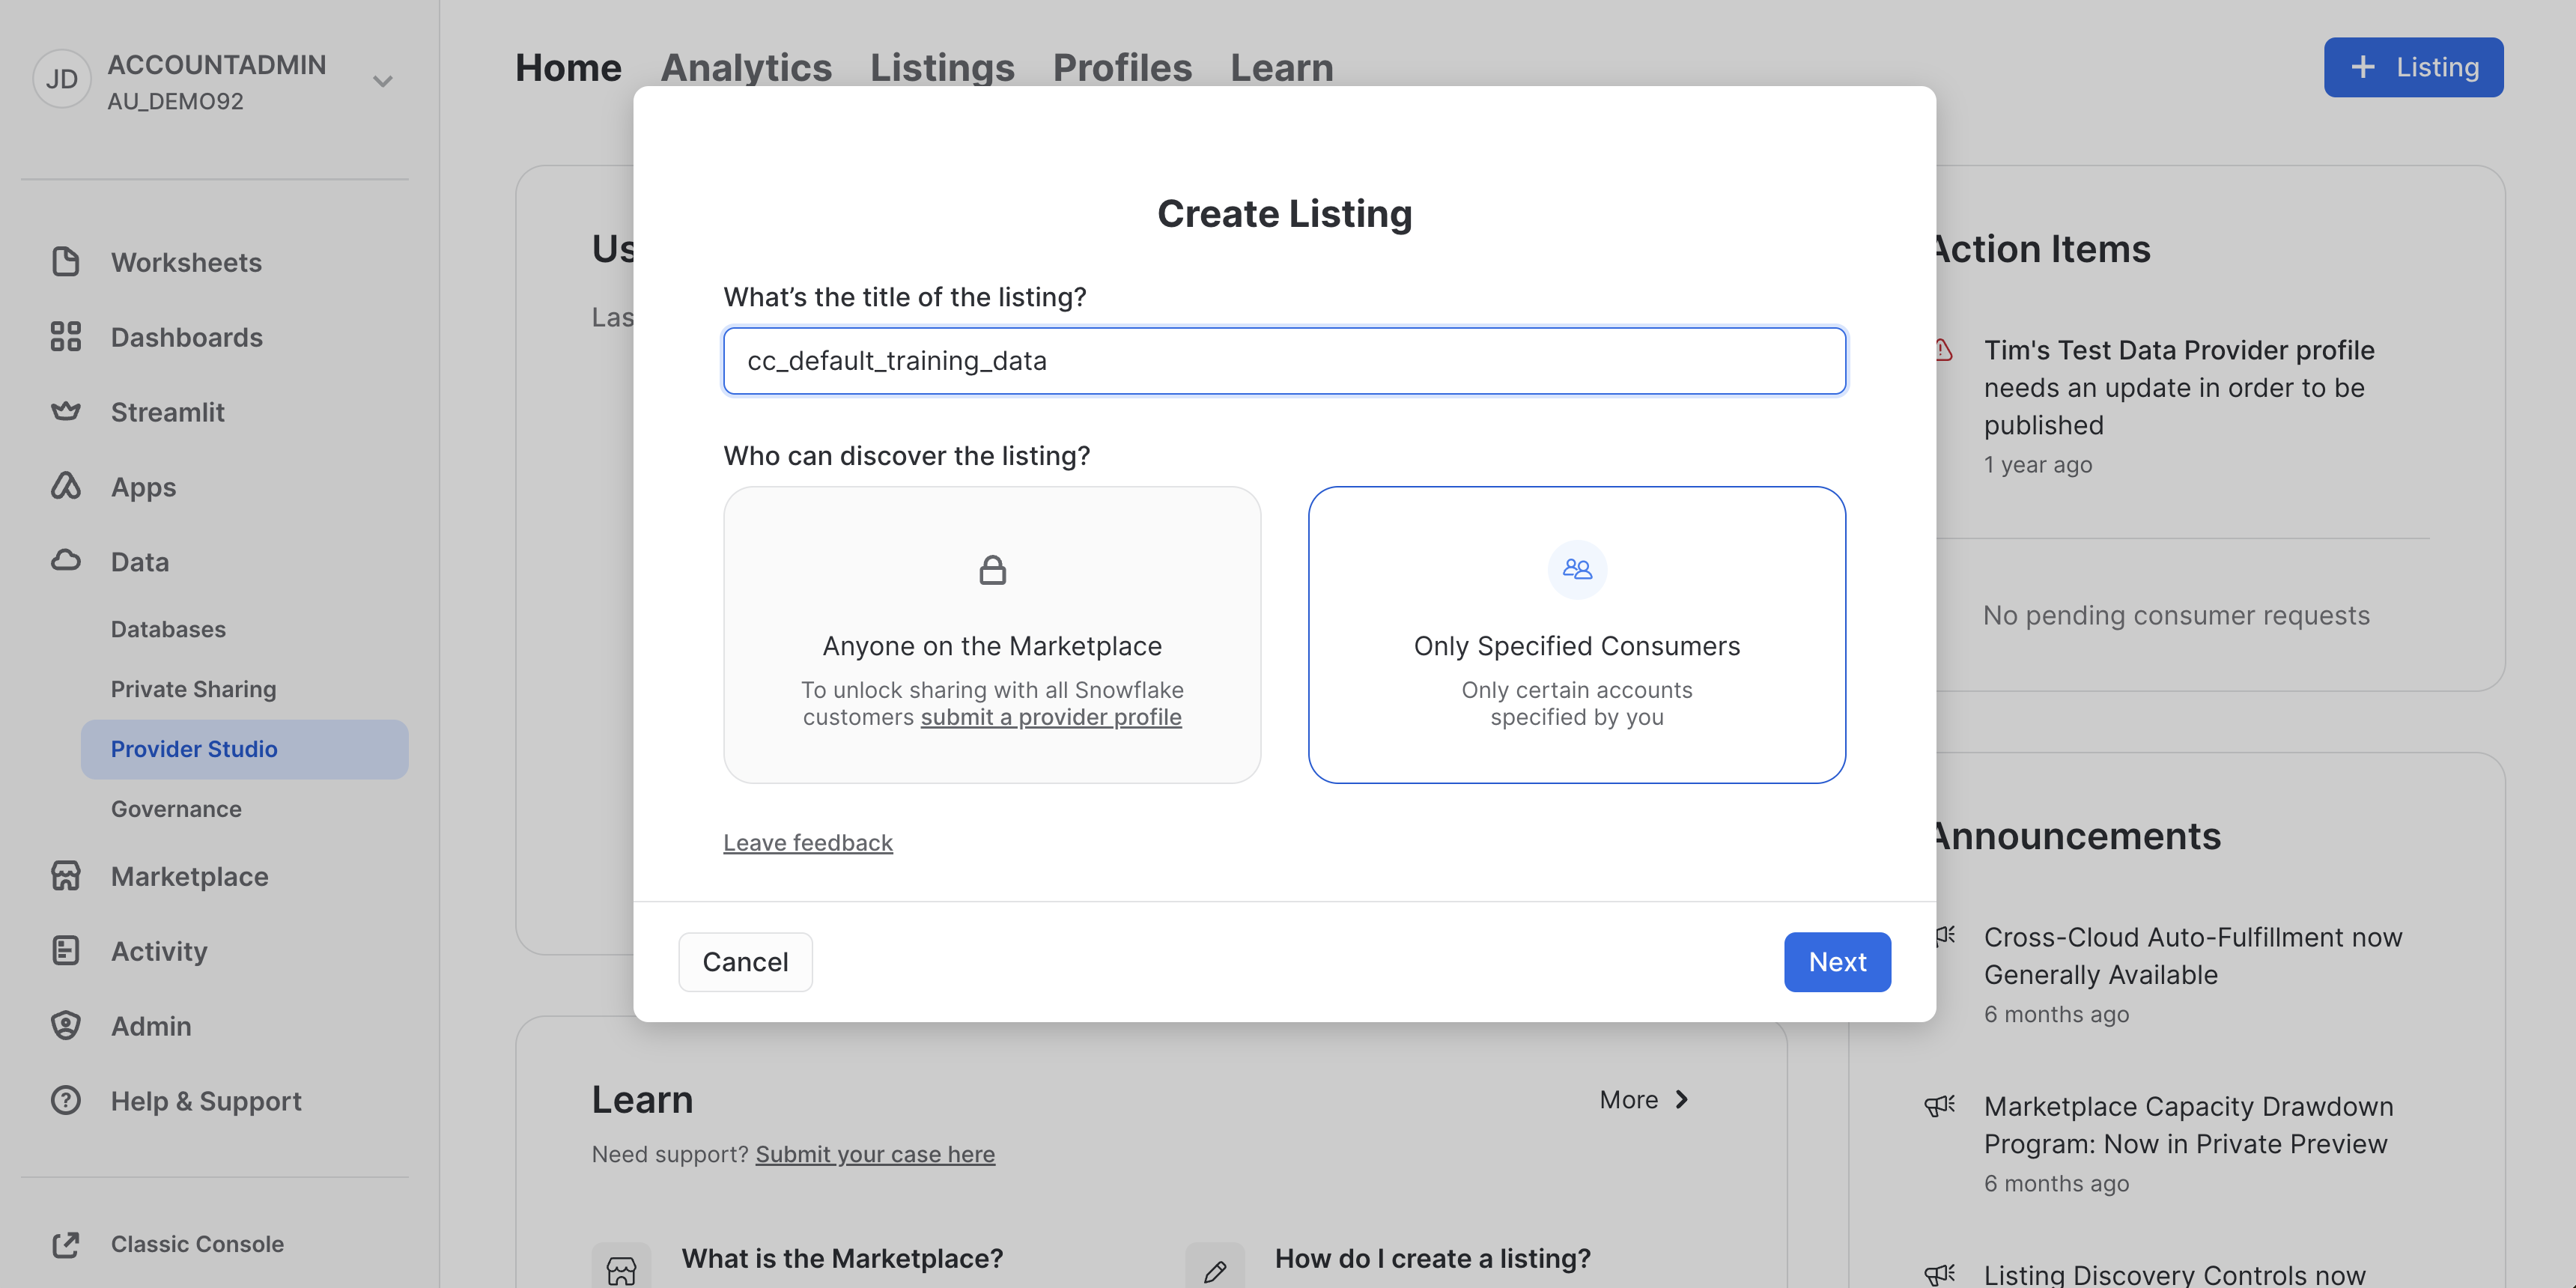
Task: Click the Streamlit crown icon
Action: tap(65, 411)
